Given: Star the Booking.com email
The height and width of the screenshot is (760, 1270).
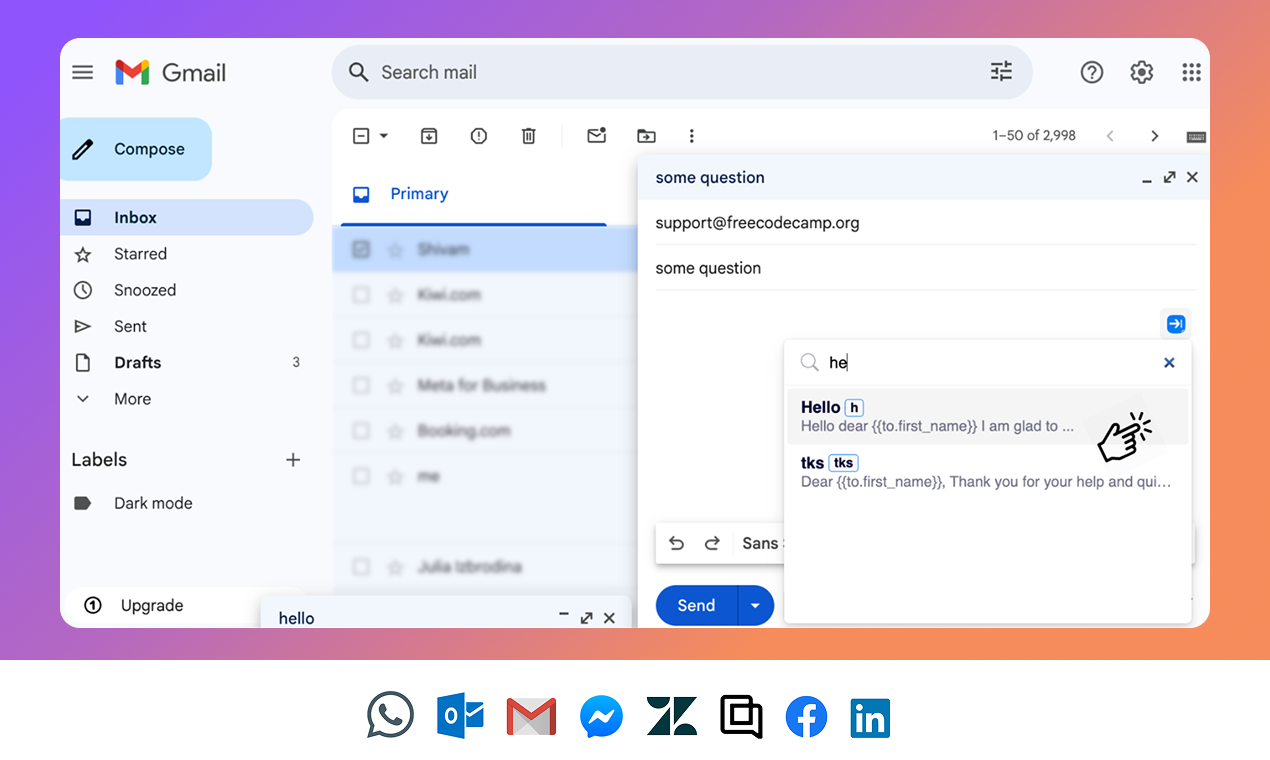Looking at the screenshot, I should pyautogui.click(x=396, y=431).
